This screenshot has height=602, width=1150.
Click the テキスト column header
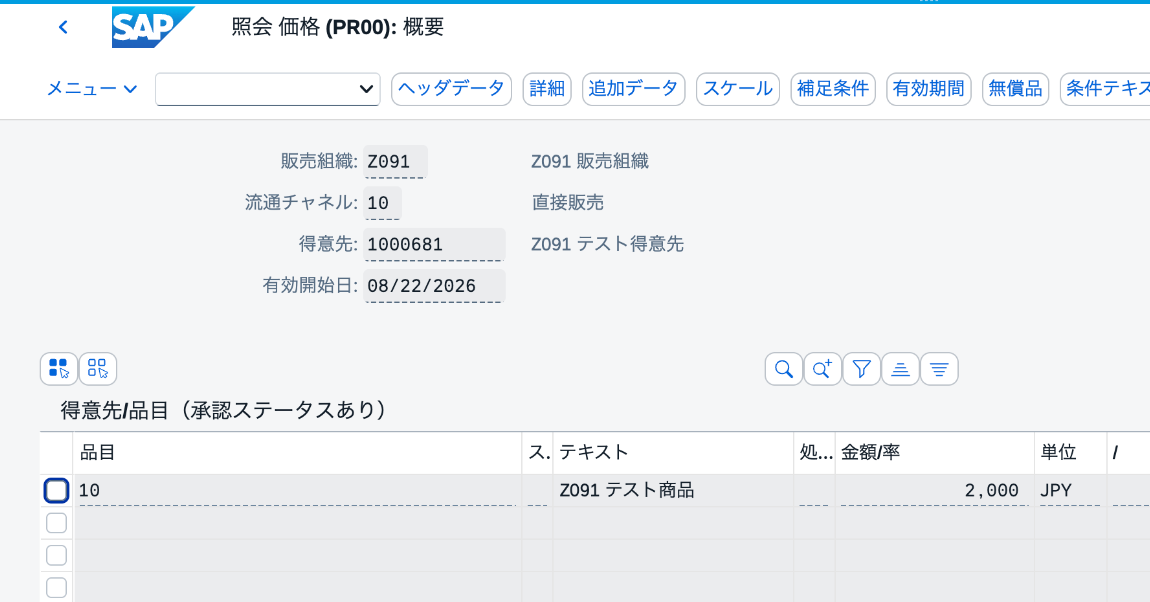[x=673, y=452]
